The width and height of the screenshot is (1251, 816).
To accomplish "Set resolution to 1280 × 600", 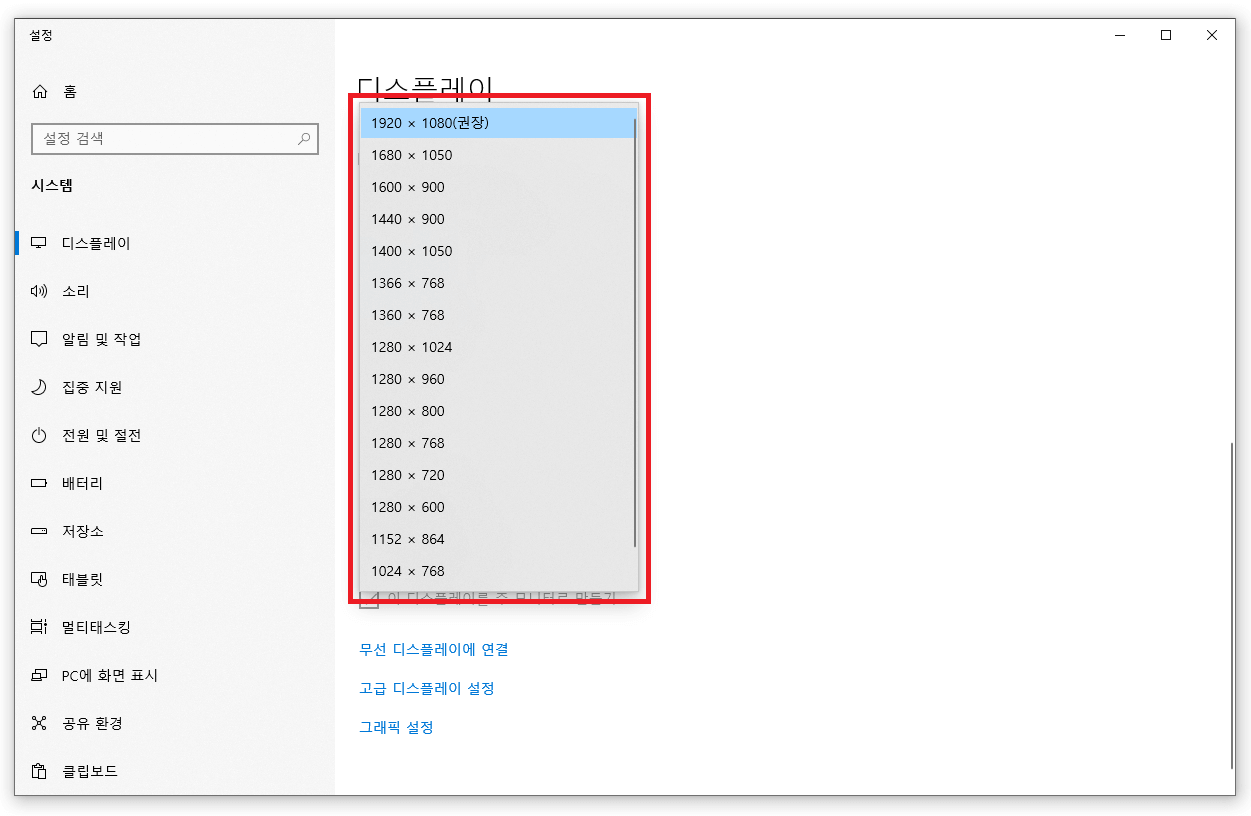I will click(x=498, y=507).
